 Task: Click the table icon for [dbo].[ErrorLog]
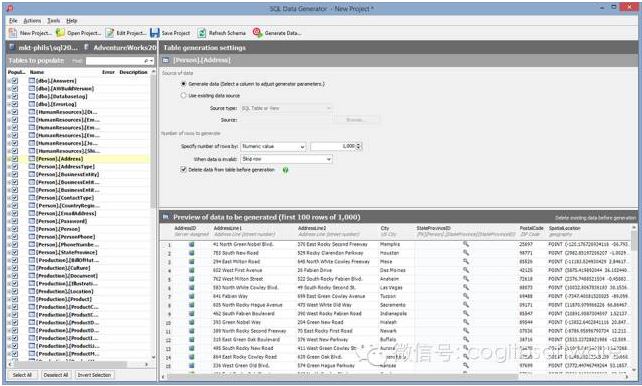tap(32, 104)
